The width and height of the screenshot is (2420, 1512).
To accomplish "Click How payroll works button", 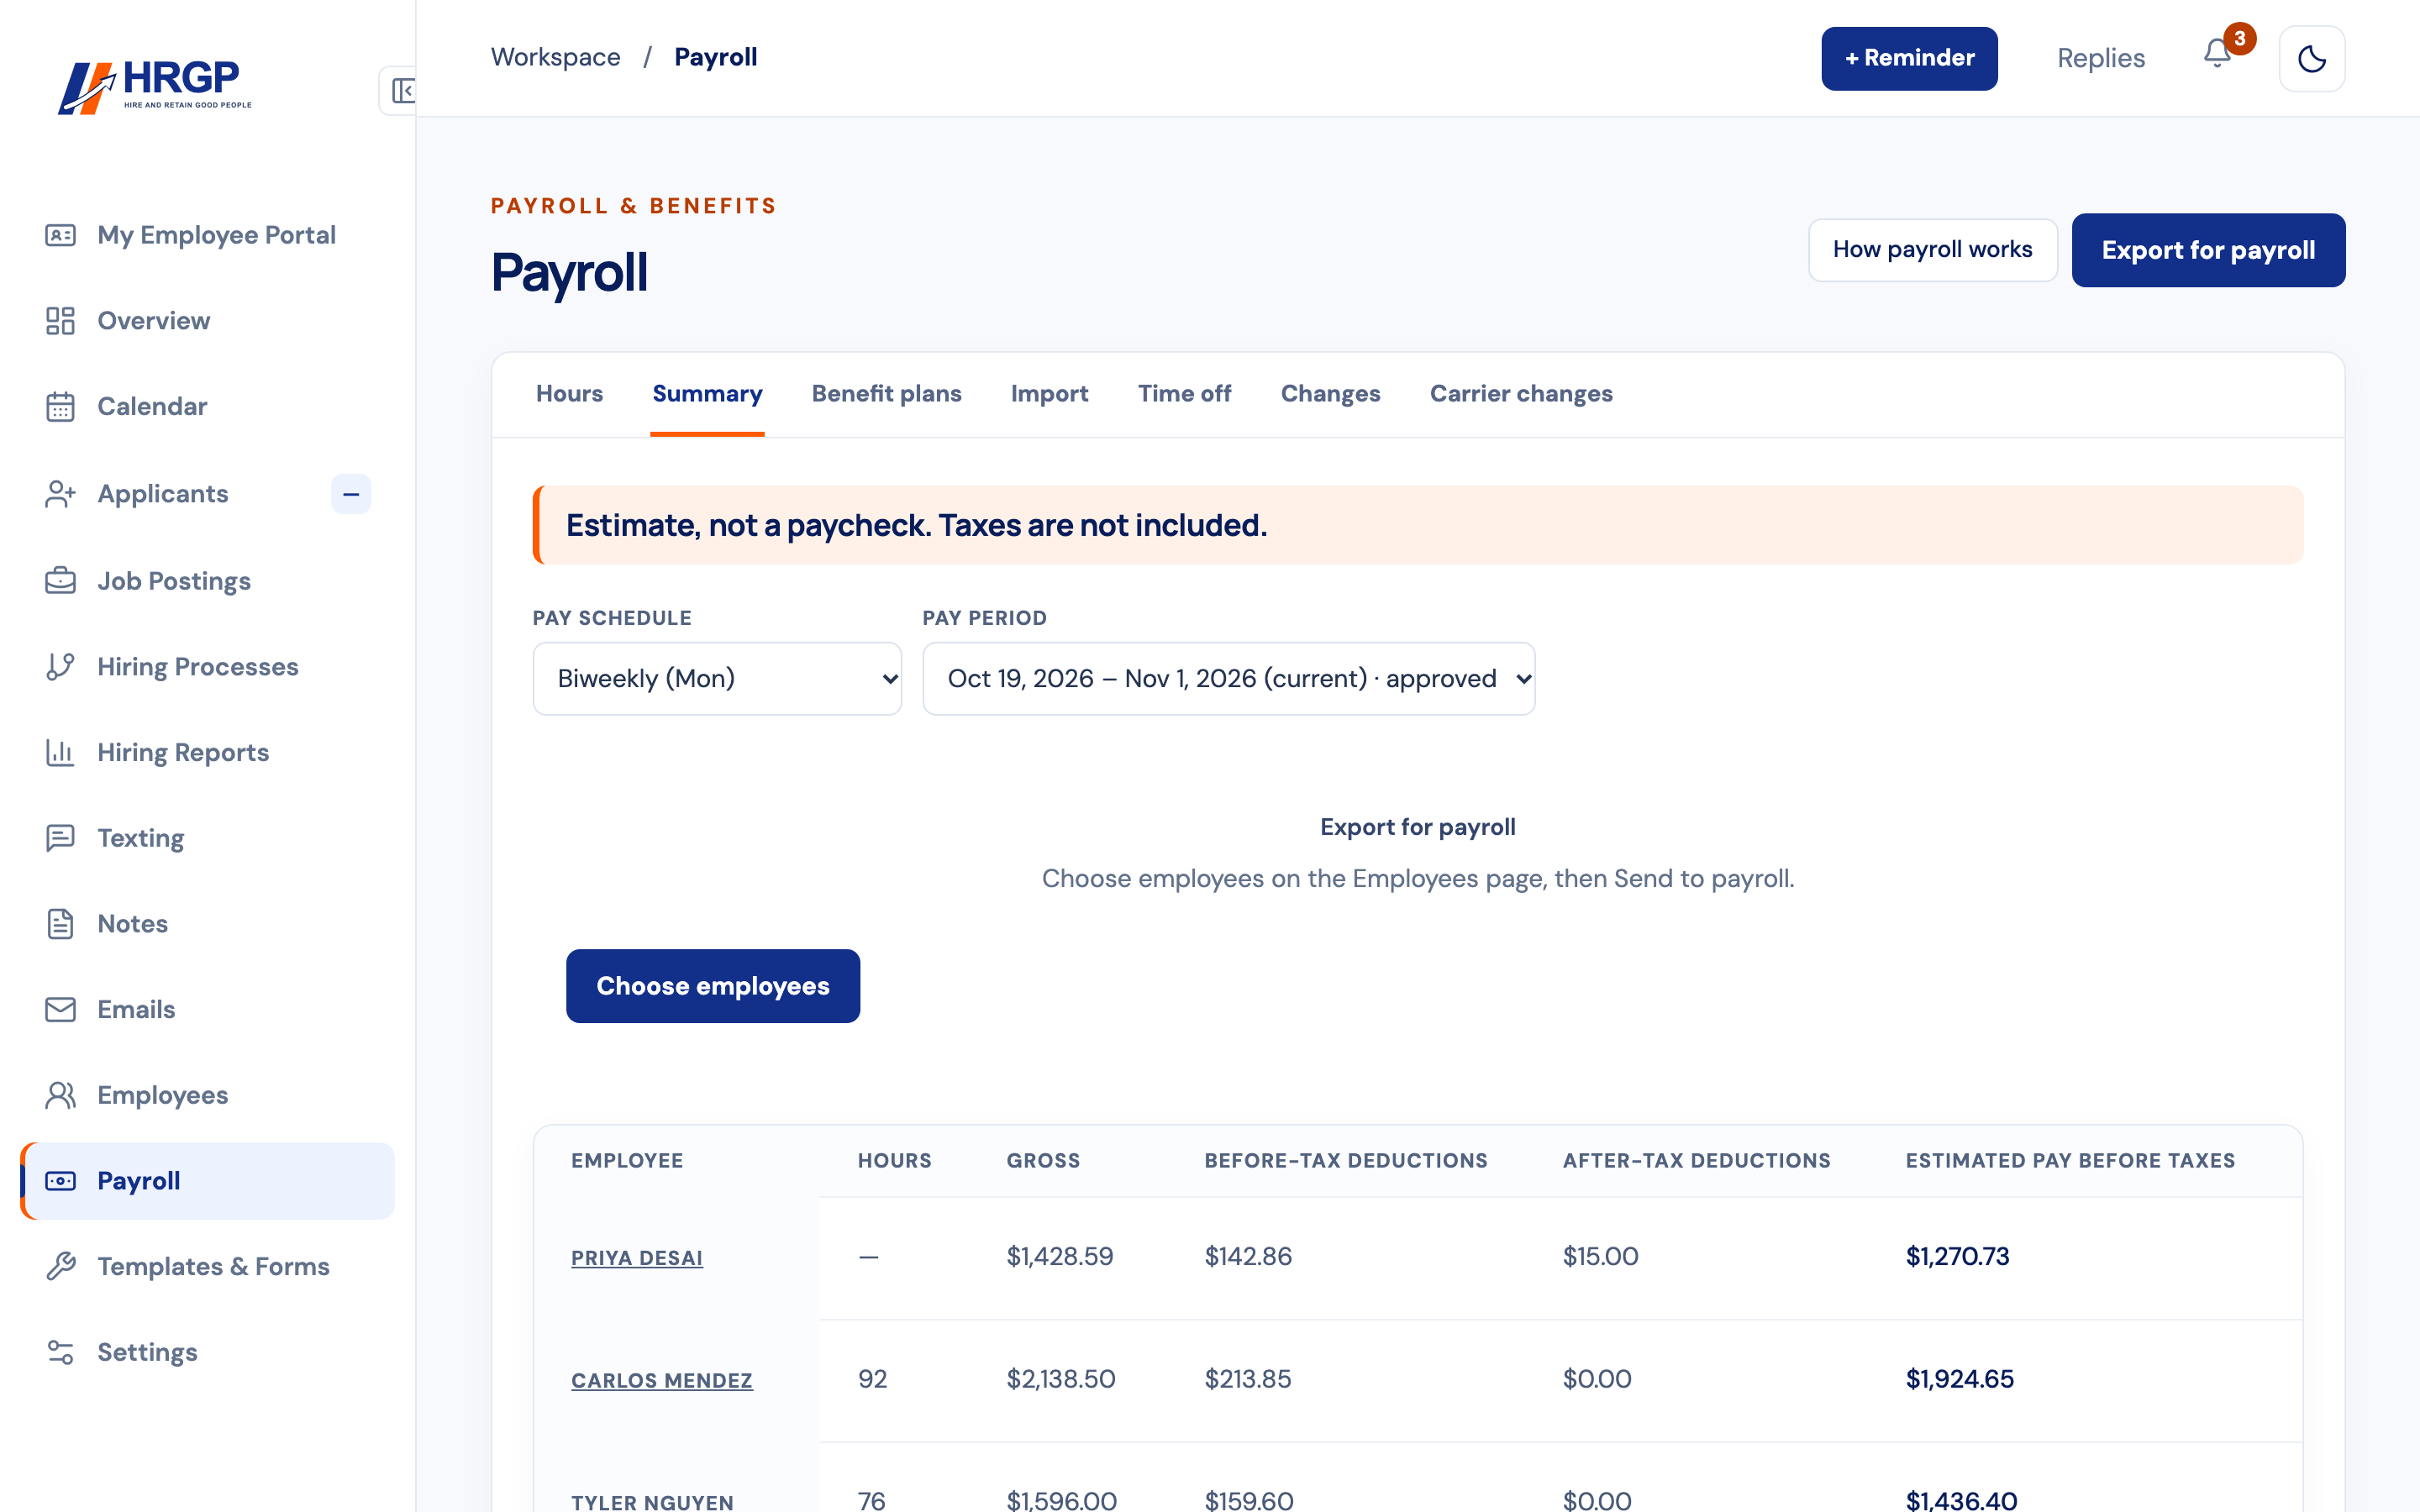I will [1932, 250].
